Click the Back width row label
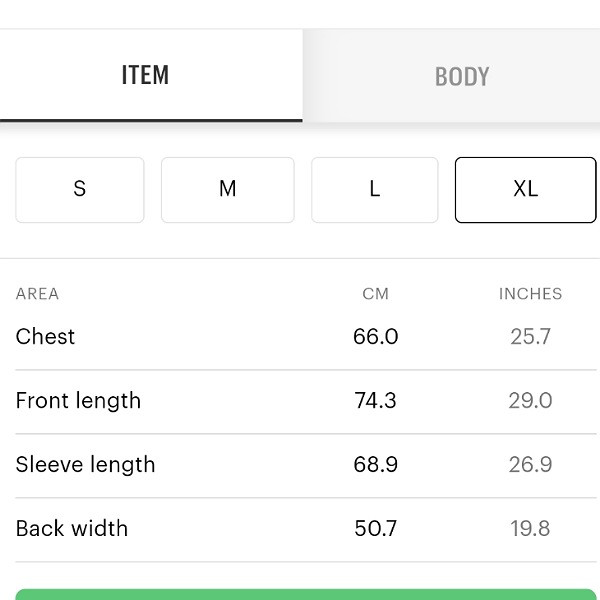The image size is (600, 600). point(72,529)
